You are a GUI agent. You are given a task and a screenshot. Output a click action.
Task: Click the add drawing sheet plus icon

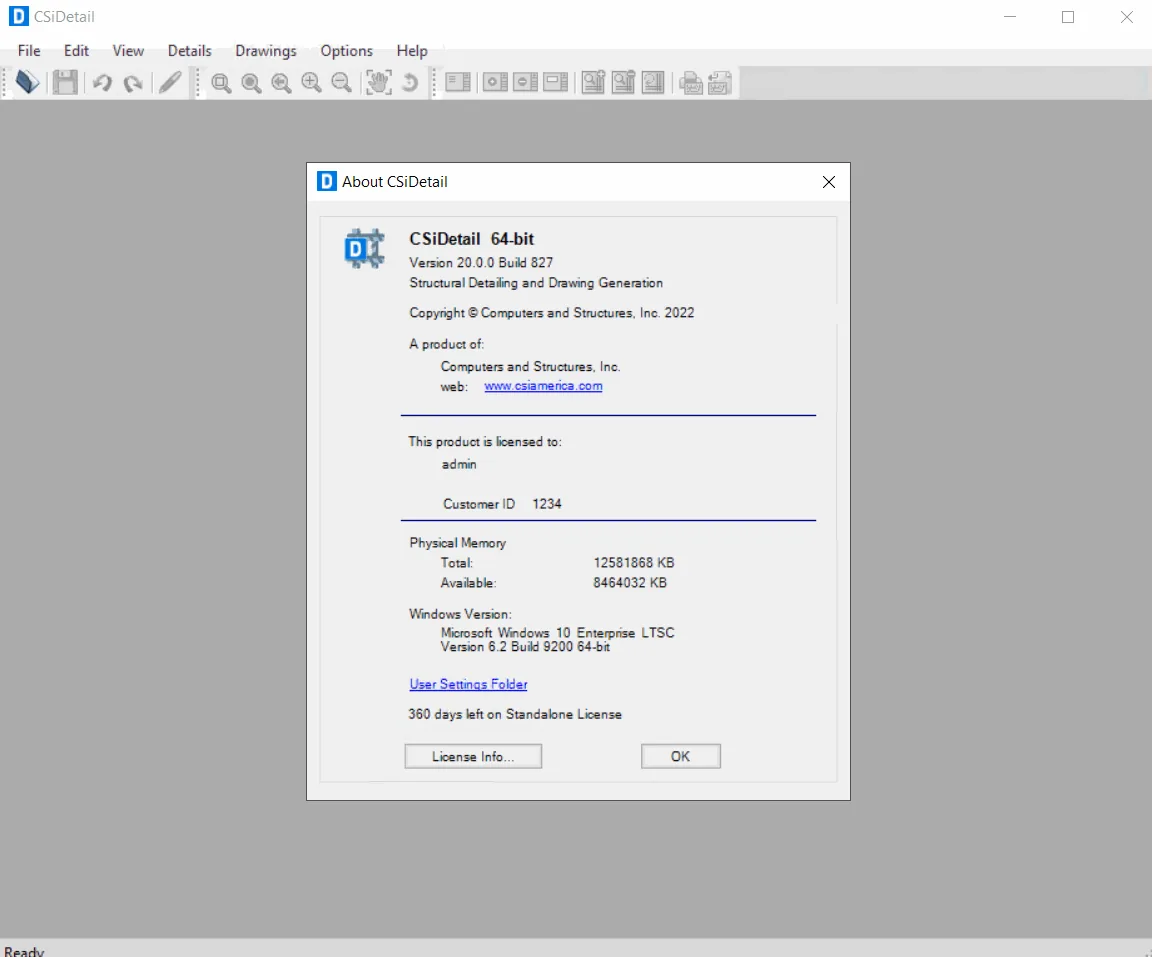pyautogui.click(x=494, y=82)
